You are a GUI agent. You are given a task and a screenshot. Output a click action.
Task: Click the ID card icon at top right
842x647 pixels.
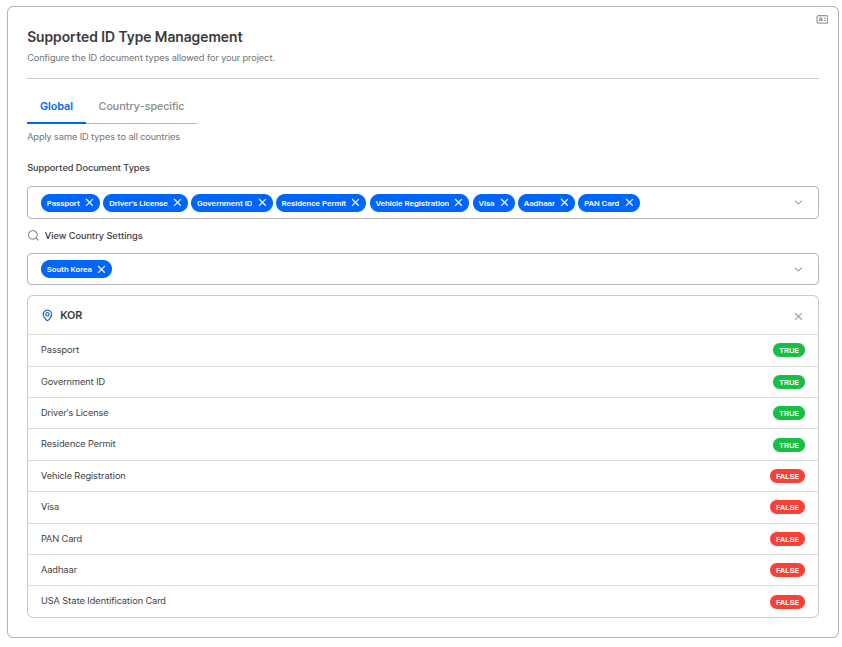tap(820, 17)
